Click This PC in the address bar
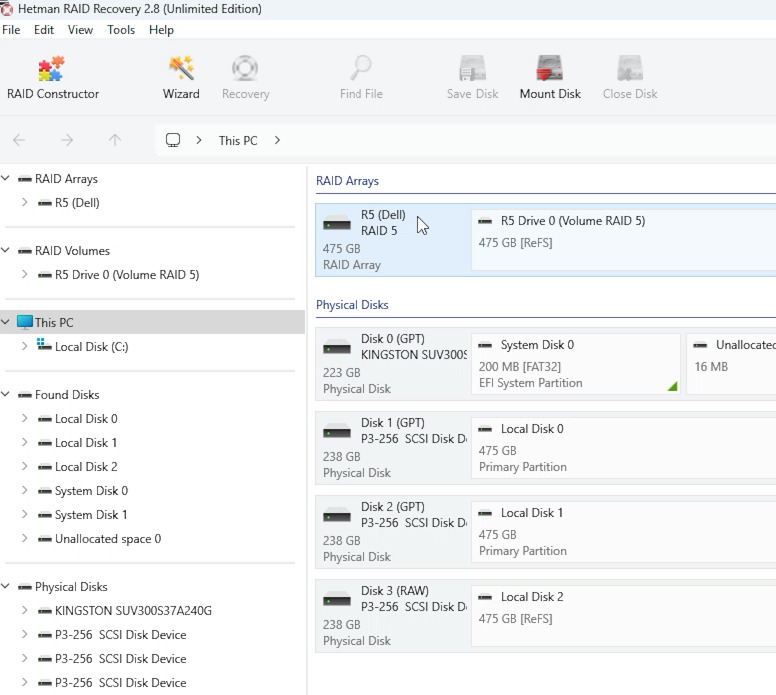 (x=238, y=141)
